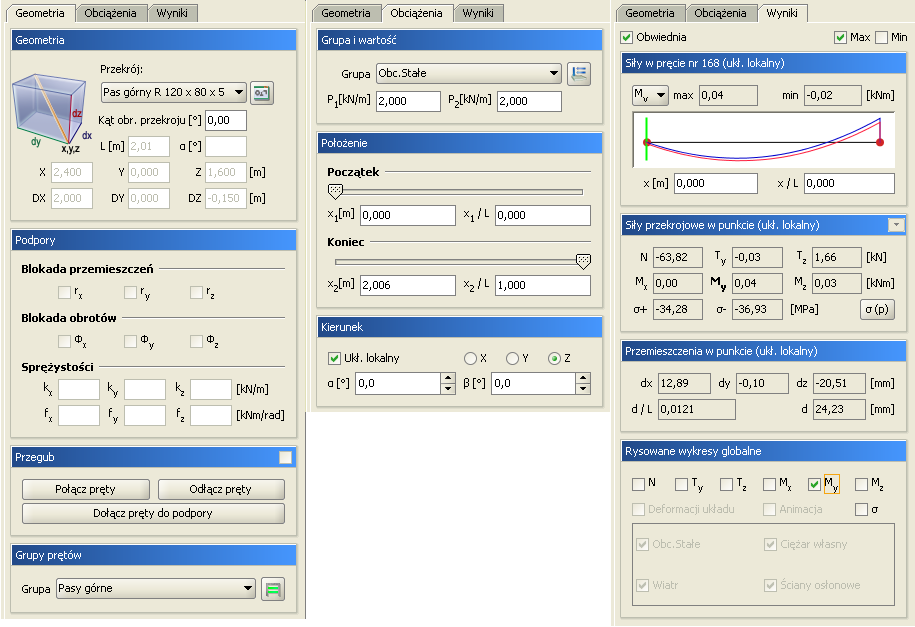
Task: Click the Połącz pręty button
Action: pyautogui.click(x=85, y=489)
